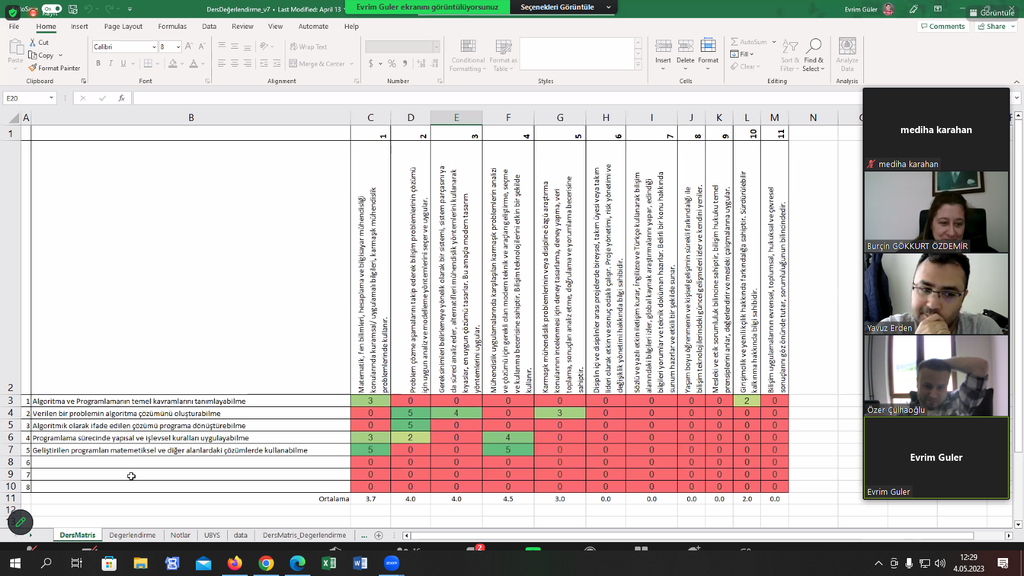Click the Delete cells icon
The height and width of the screenshot is (576, 1024).
tap(685, 46)
